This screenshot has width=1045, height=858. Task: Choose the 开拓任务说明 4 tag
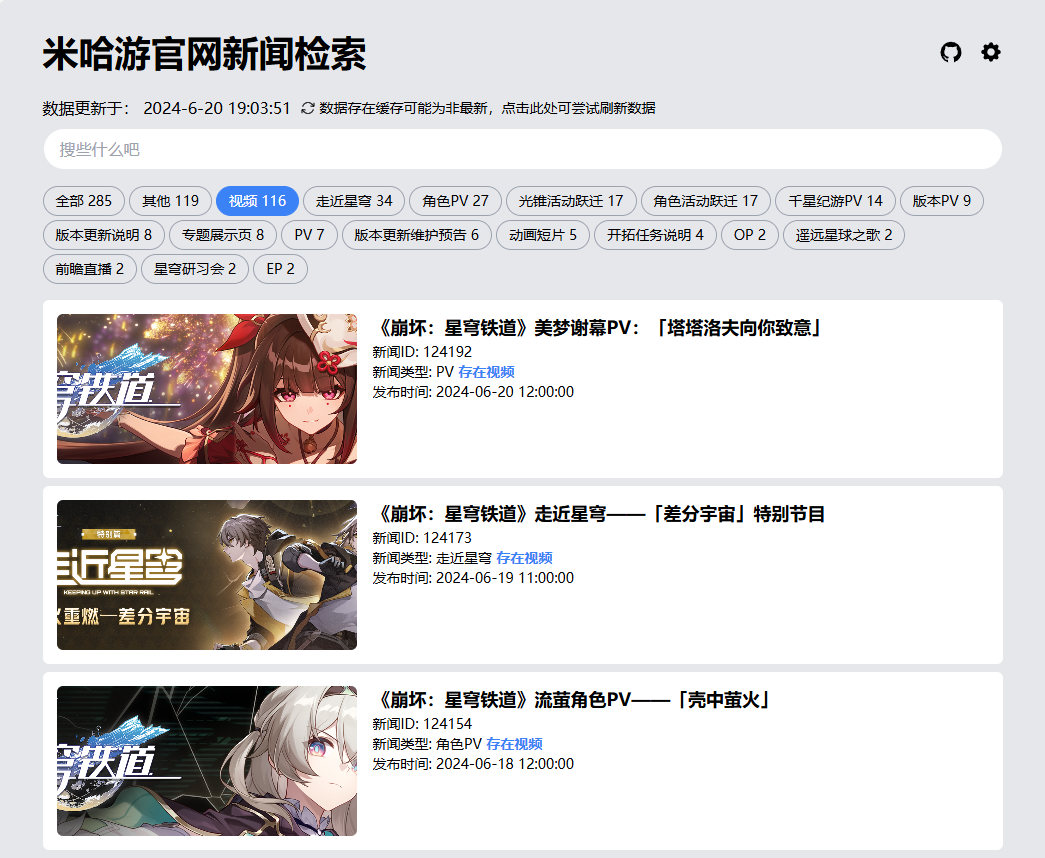(x=655, y=235)
